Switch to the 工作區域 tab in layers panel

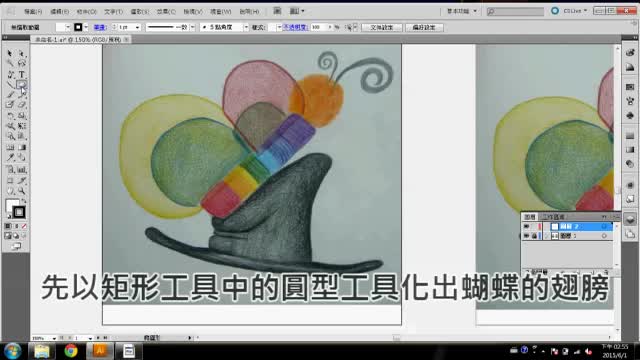point(553,217)
